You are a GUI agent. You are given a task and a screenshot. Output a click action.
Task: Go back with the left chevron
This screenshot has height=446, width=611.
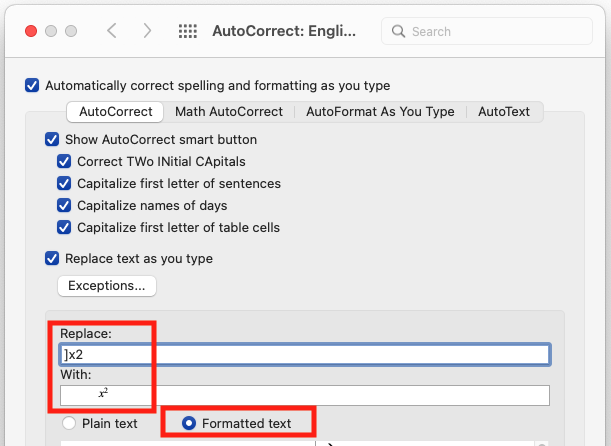(112, 31)
